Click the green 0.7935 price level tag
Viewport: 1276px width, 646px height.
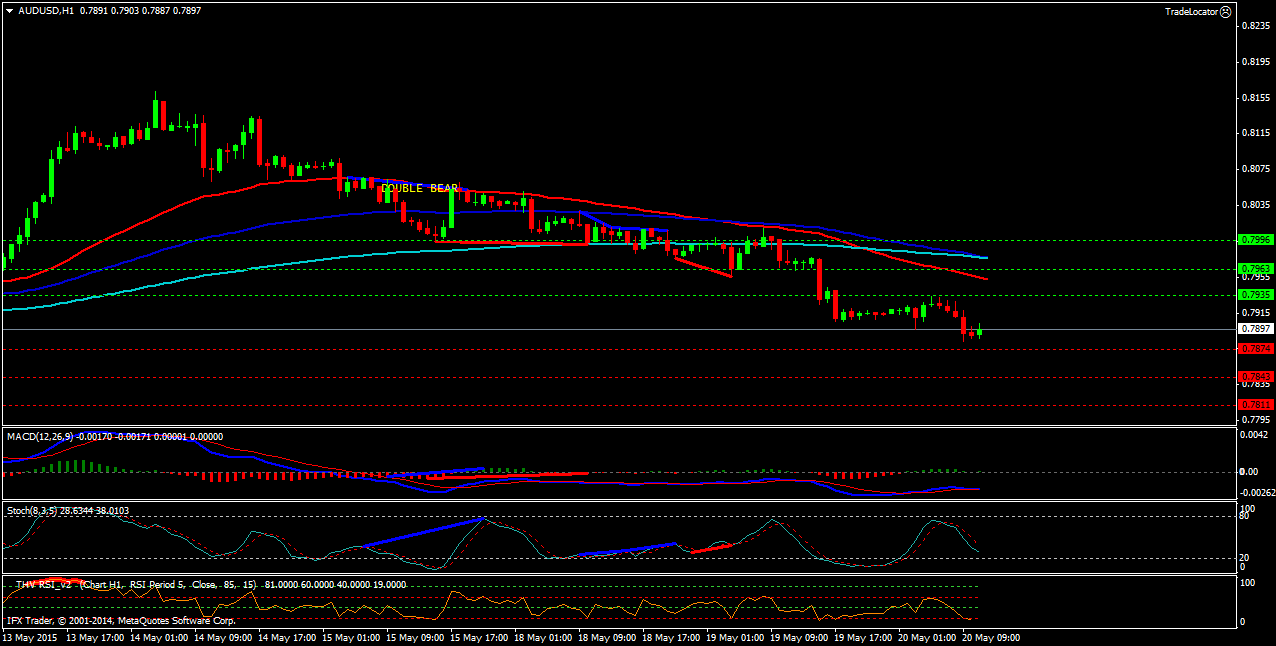[x=1255, y=295]
